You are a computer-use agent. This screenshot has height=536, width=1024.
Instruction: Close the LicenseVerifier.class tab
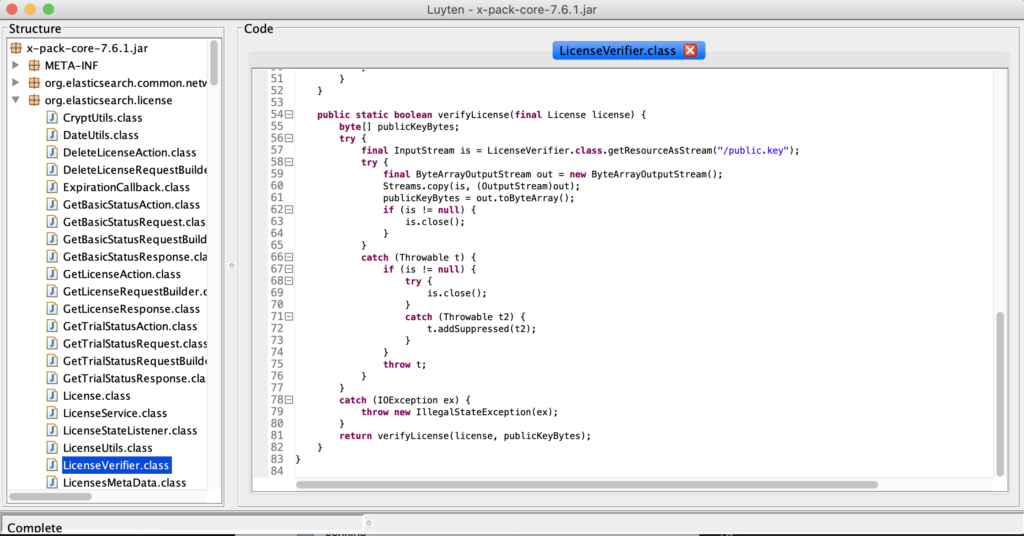(690, 50)
